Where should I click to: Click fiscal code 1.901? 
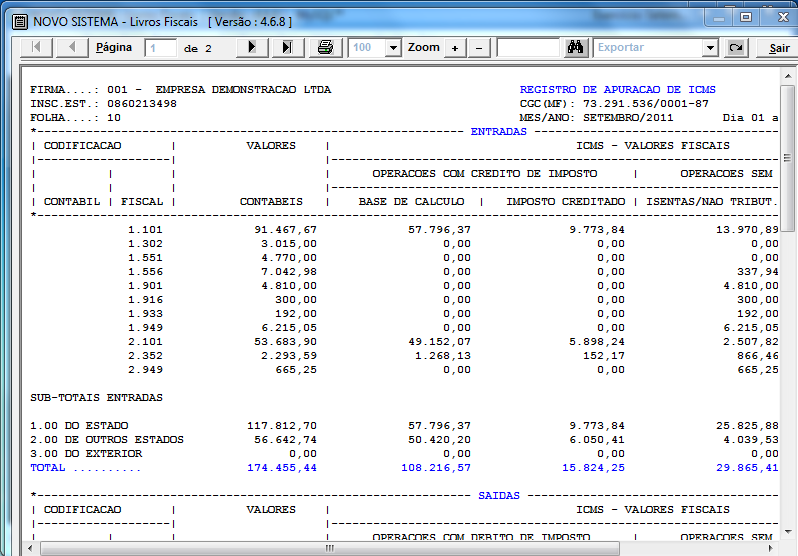[145, 286]
